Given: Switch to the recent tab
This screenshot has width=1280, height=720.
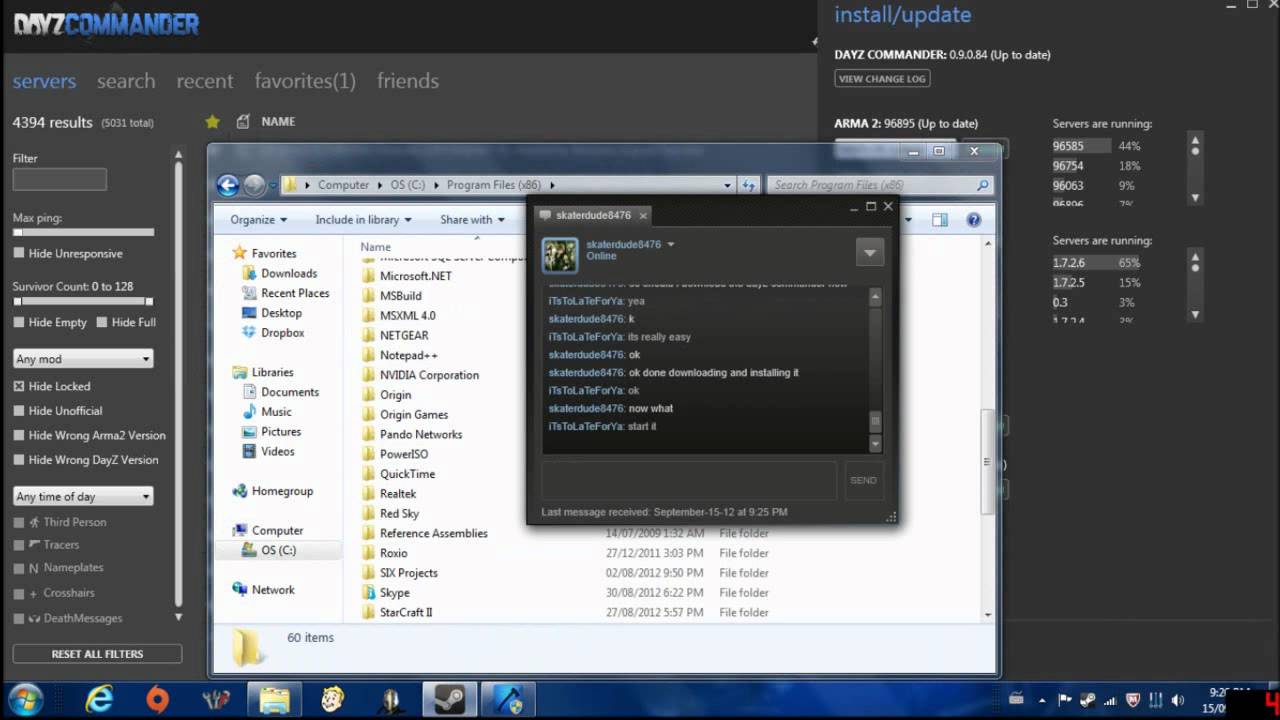Looking at the screenshot, I should tap(204, 81).
